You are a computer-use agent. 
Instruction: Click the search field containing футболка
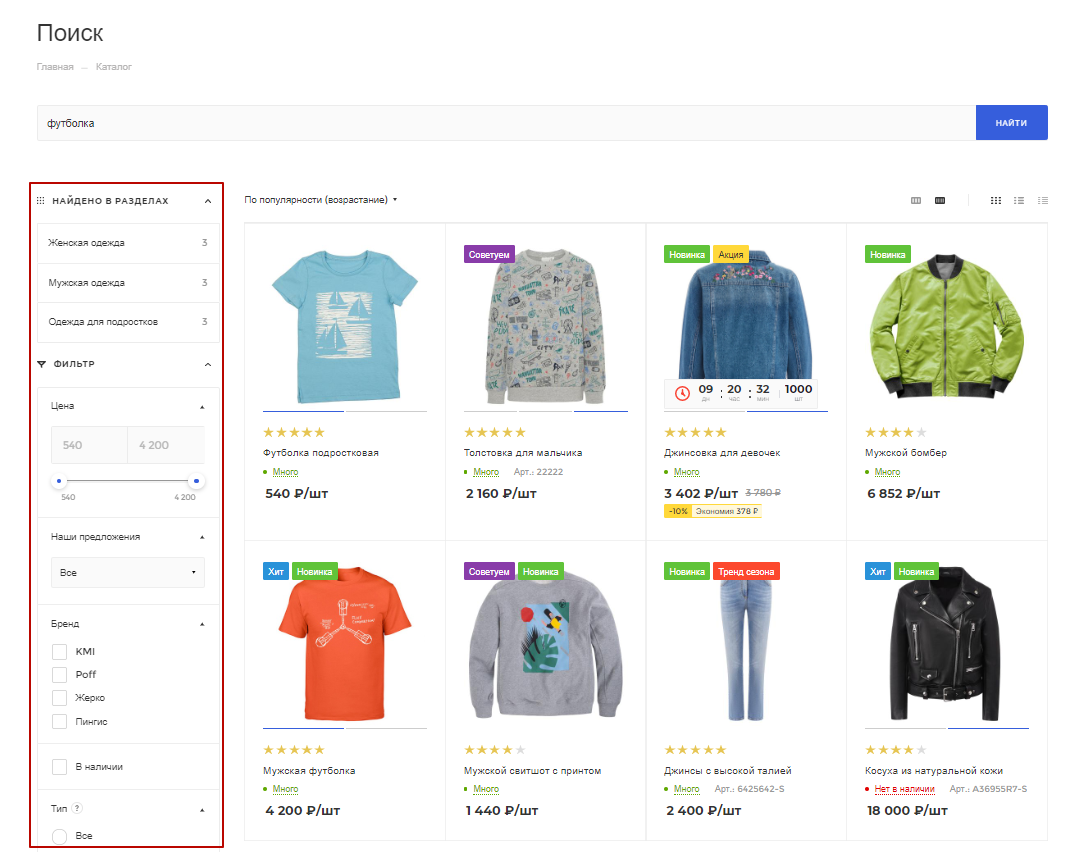pos(506,123)
